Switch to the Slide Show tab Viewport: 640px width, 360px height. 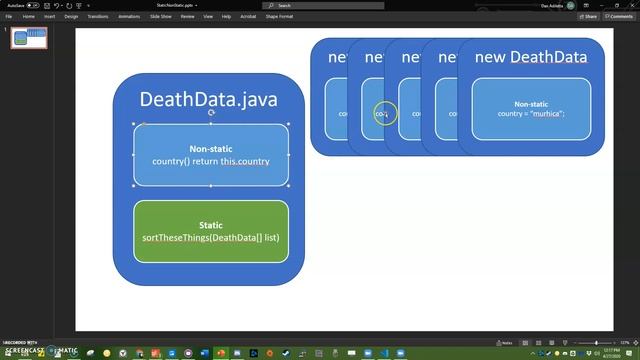pos(161,17)
